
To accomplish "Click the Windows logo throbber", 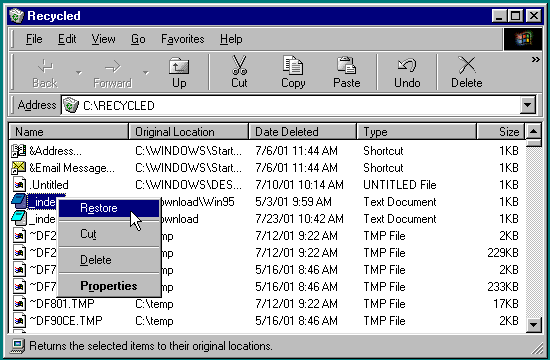I will [523, 39].
